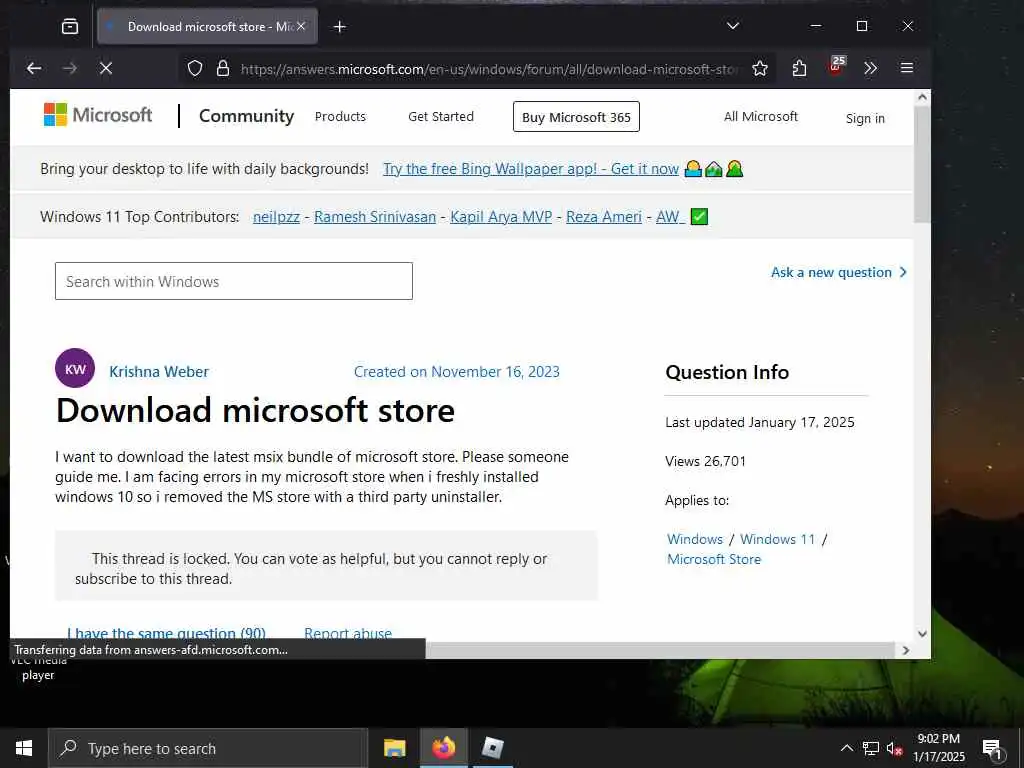Open File Explorer from taskbar
1024x768 pixels.
(x=394, y=748)
